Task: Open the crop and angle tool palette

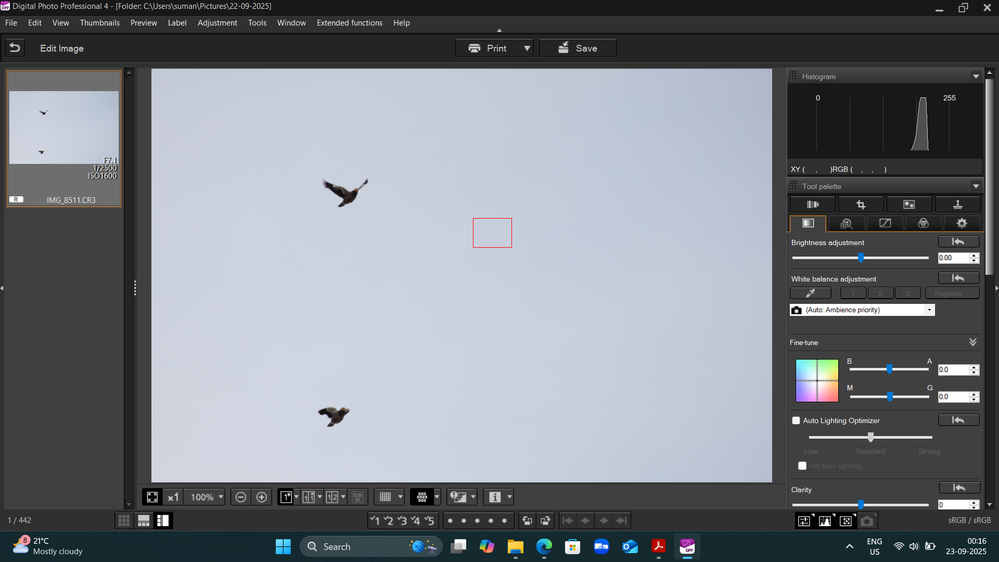Action: (x=861, y=205)
